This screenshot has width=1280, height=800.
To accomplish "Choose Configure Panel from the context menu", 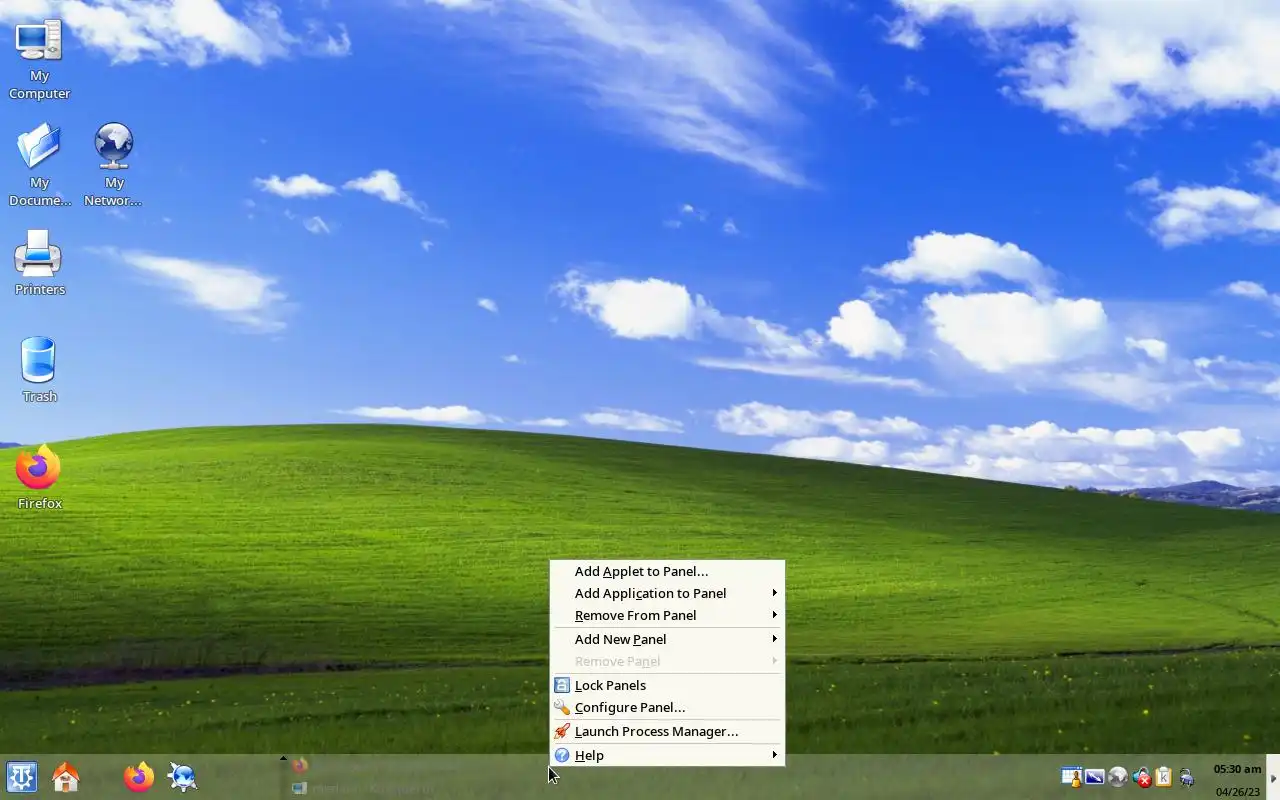I will [x=667, y=707].
